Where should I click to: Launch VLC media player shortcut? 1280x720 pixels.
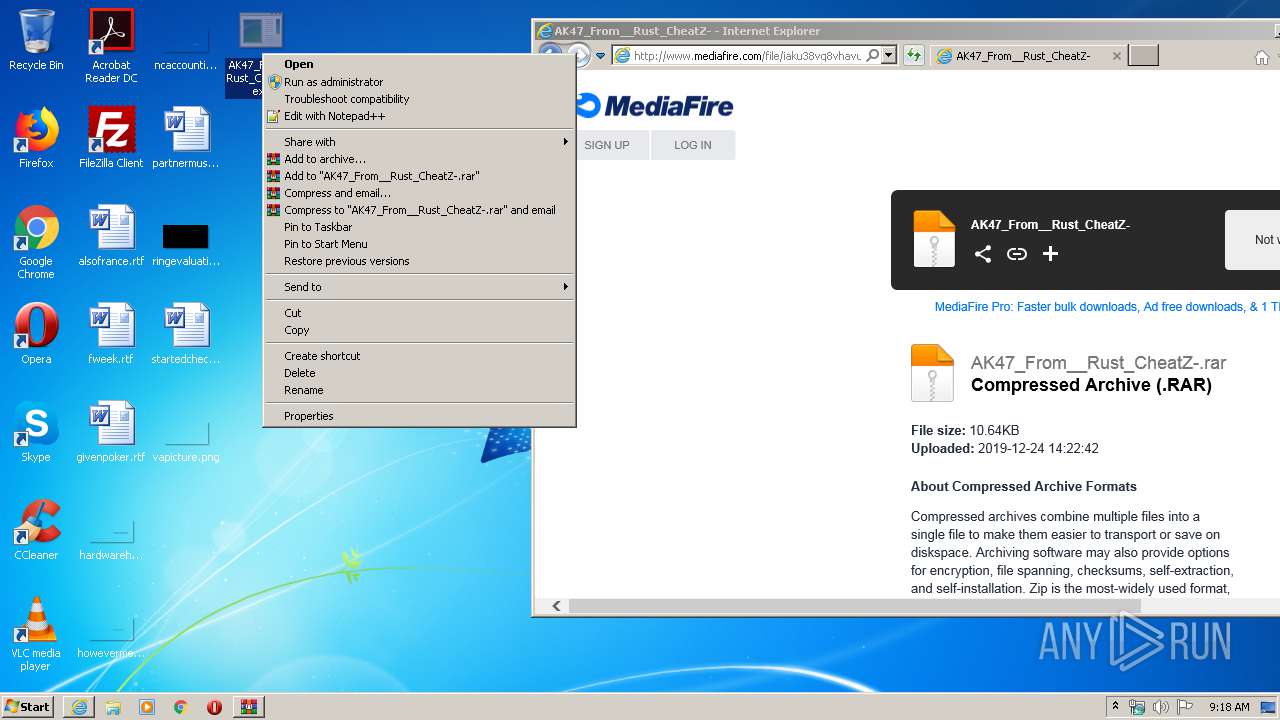(36, 634)
